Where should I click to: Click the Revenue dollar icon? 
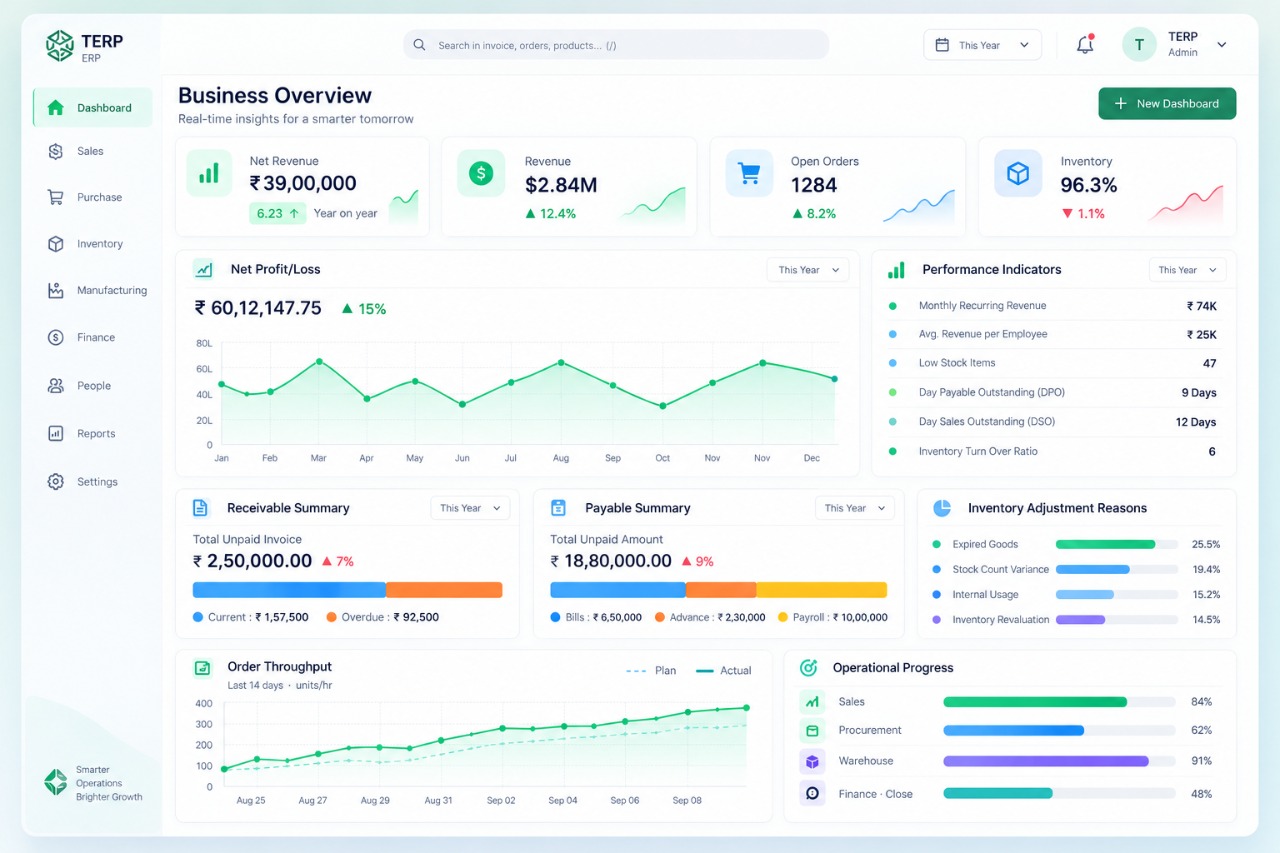click(x=481, y=173)
